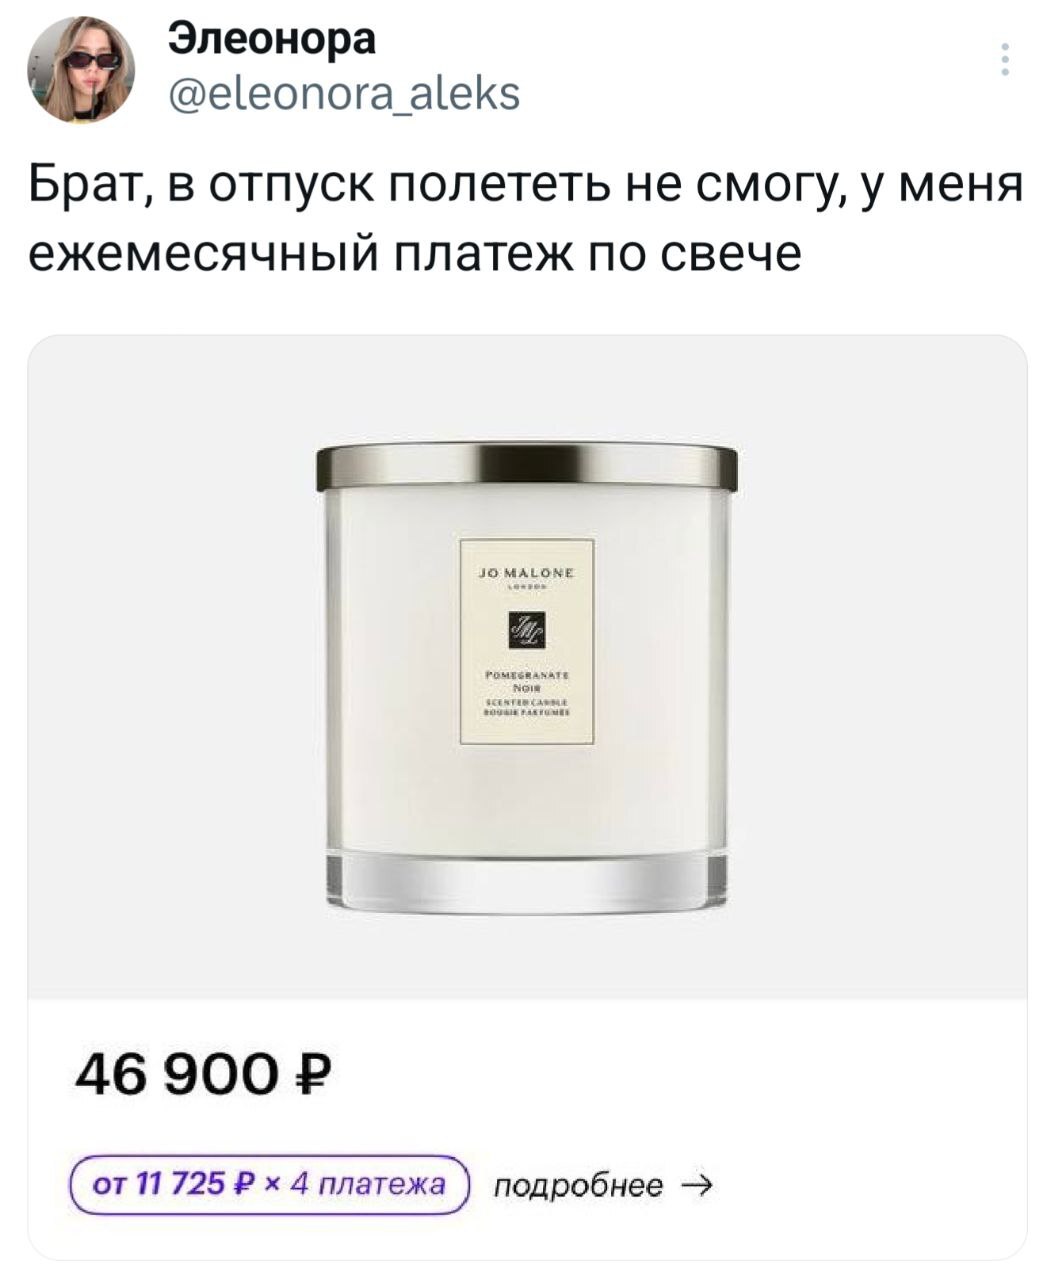This screenshot has width=1053, height=1280.
Task: Open the display name Элеонора
Action: [271, 39]
